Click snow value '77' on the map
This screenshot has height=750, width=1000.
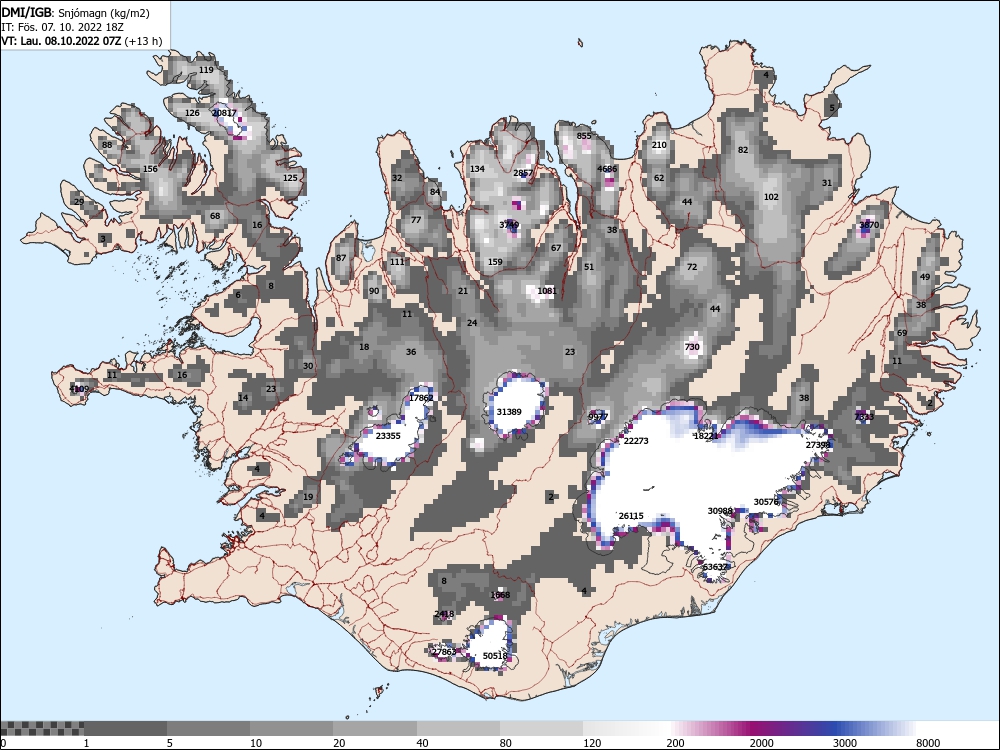pos(416,219)
